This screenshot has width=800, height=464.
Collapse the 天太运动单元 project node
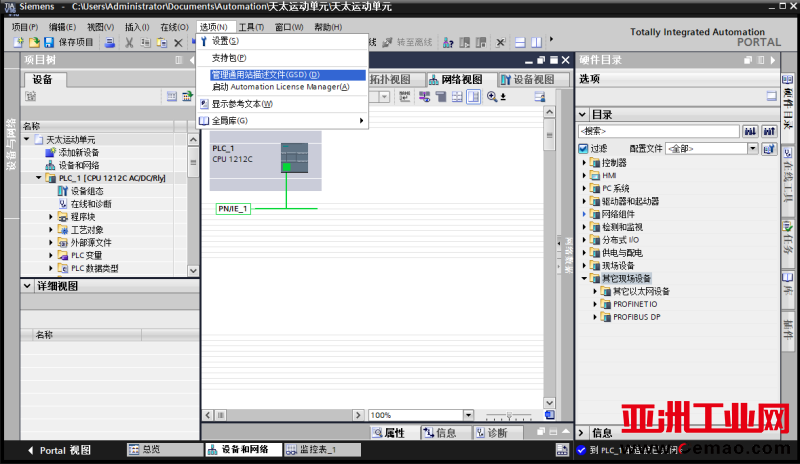pos(27,139)
